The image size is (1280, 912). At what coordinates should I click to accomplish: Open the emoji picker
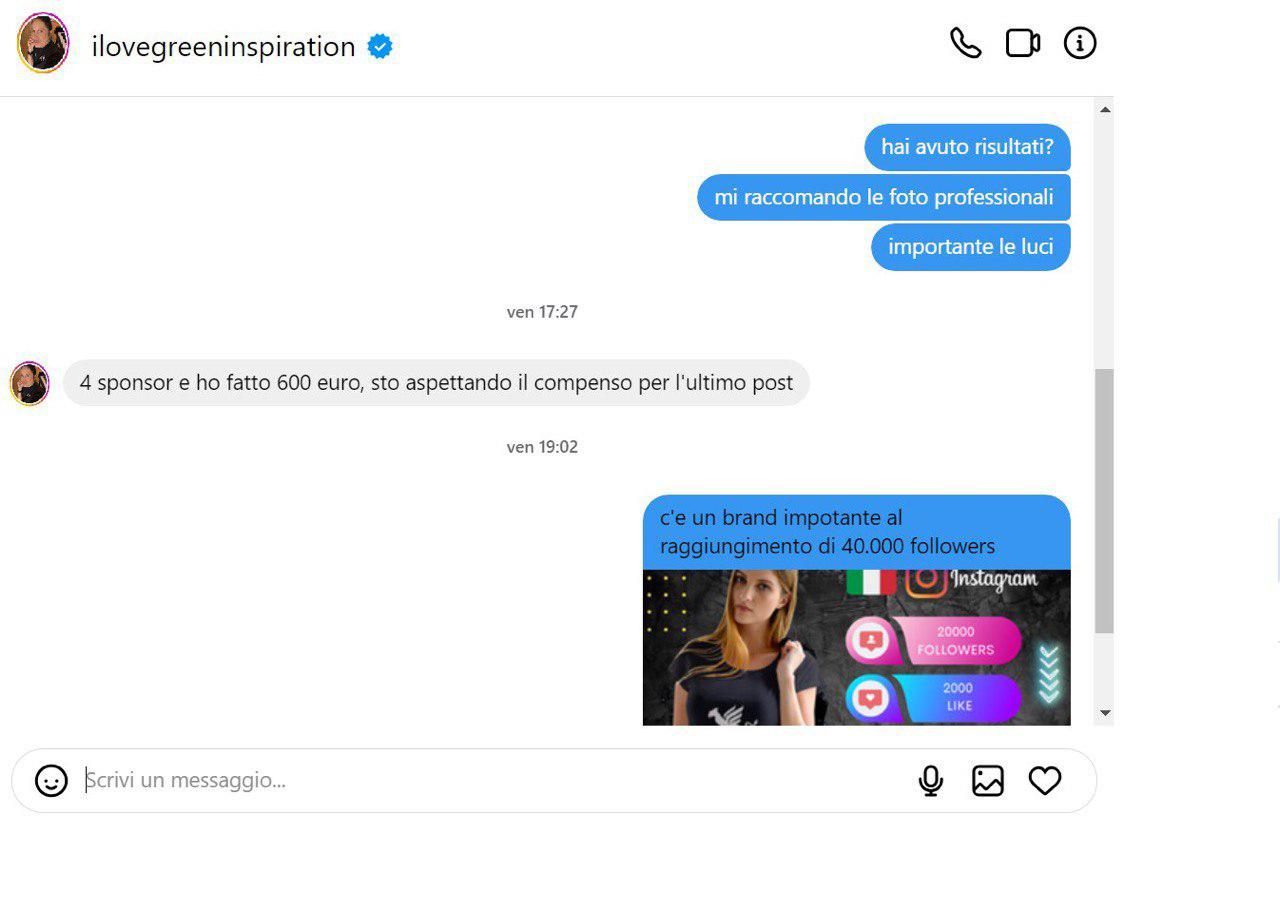pyautogui.click(x=51, y=780)
